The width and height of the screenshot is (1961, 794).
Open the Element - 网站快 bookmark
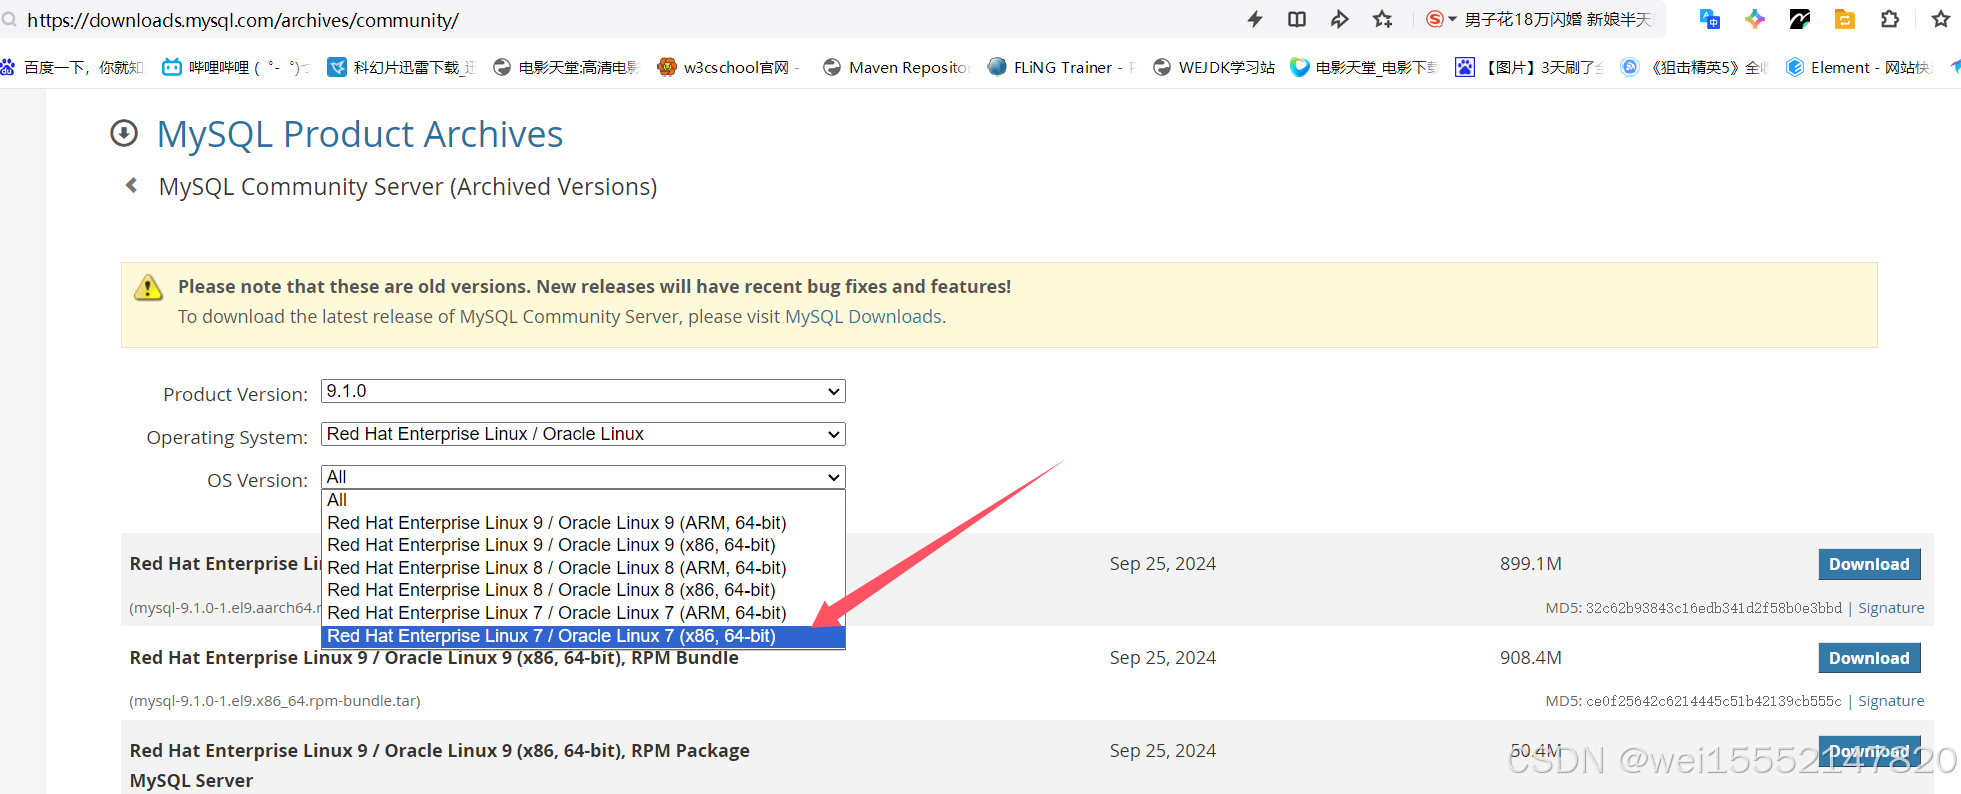coord(1859,67)
